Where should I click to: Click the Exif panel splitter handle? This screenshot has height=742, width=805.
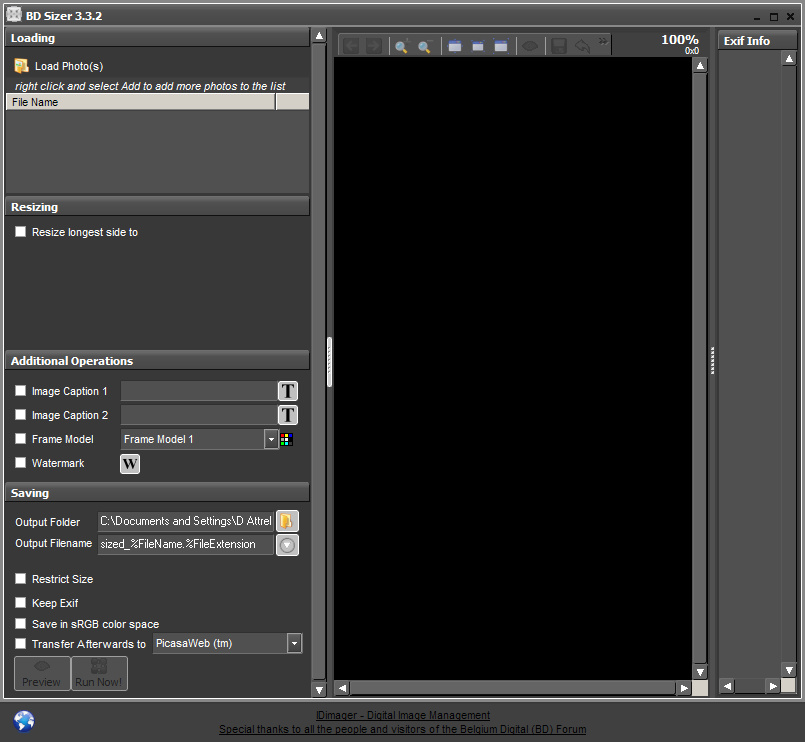click(x=713, y=360)
